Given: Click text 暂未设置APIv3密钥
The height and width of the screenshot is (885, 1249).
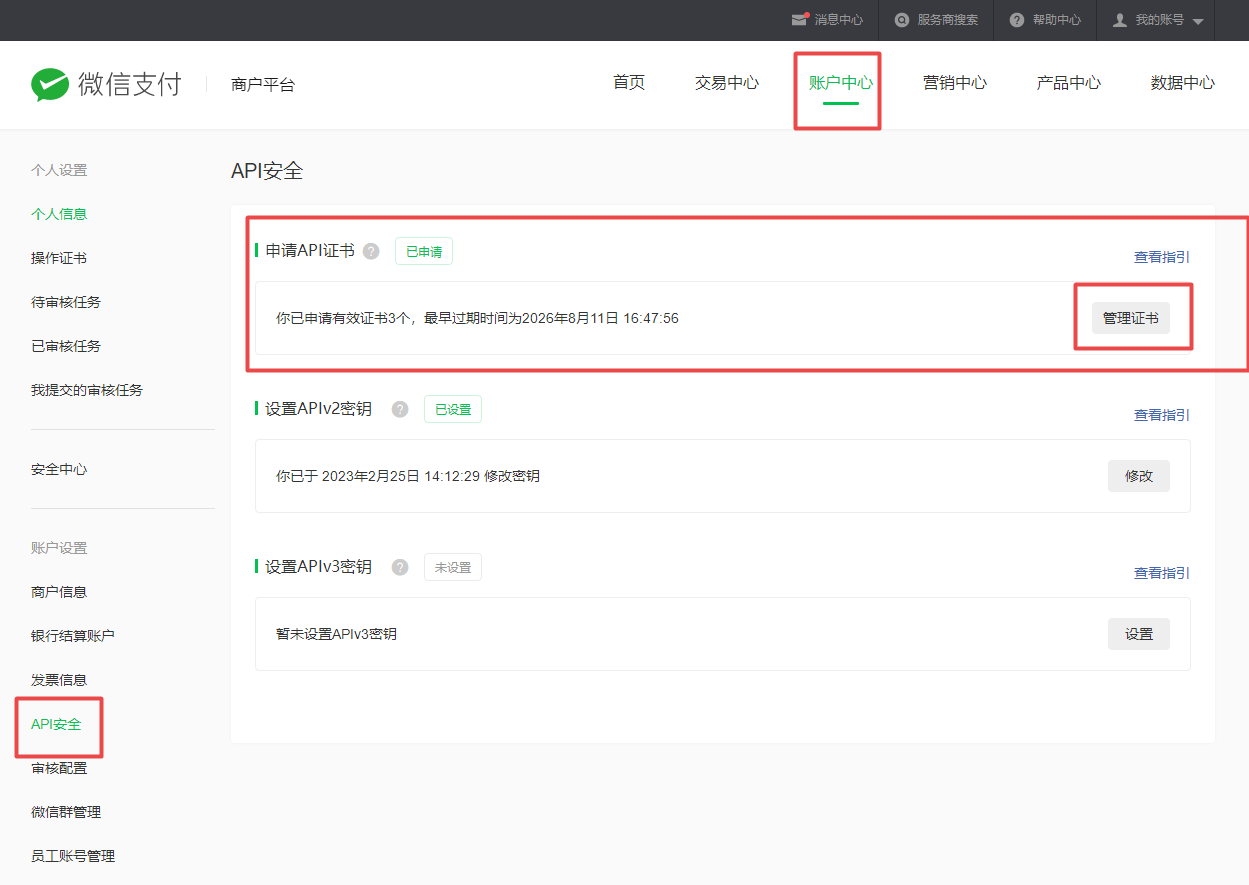Looking at the screenshot, I should (337, 634).
